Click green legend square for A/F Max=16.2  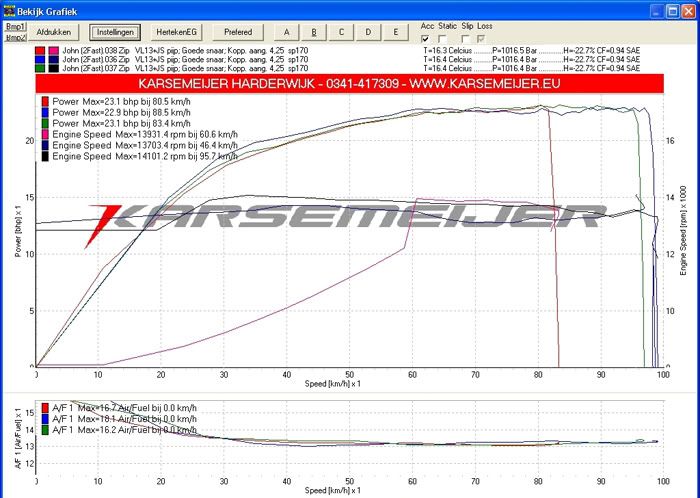45,430
